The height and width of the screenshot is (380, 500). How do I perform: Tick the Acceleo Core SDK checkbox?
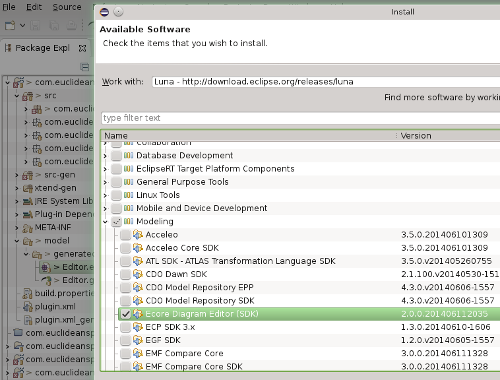click(125, 248)
